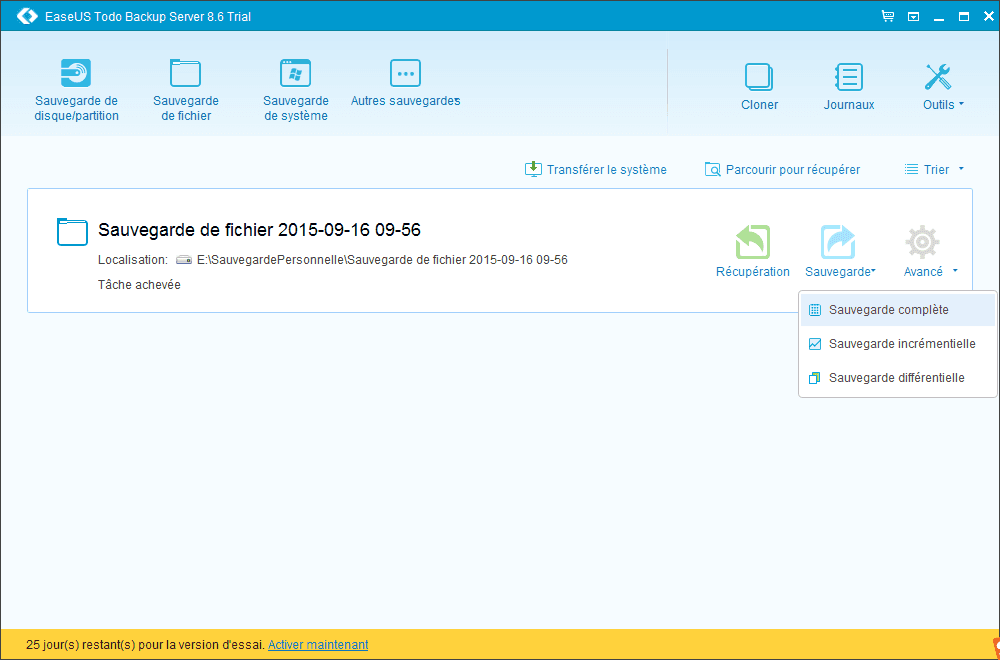Click Parcourir pour récupérer
The width and height of the screenshot is (1000, 660).
tap(783, 170)
